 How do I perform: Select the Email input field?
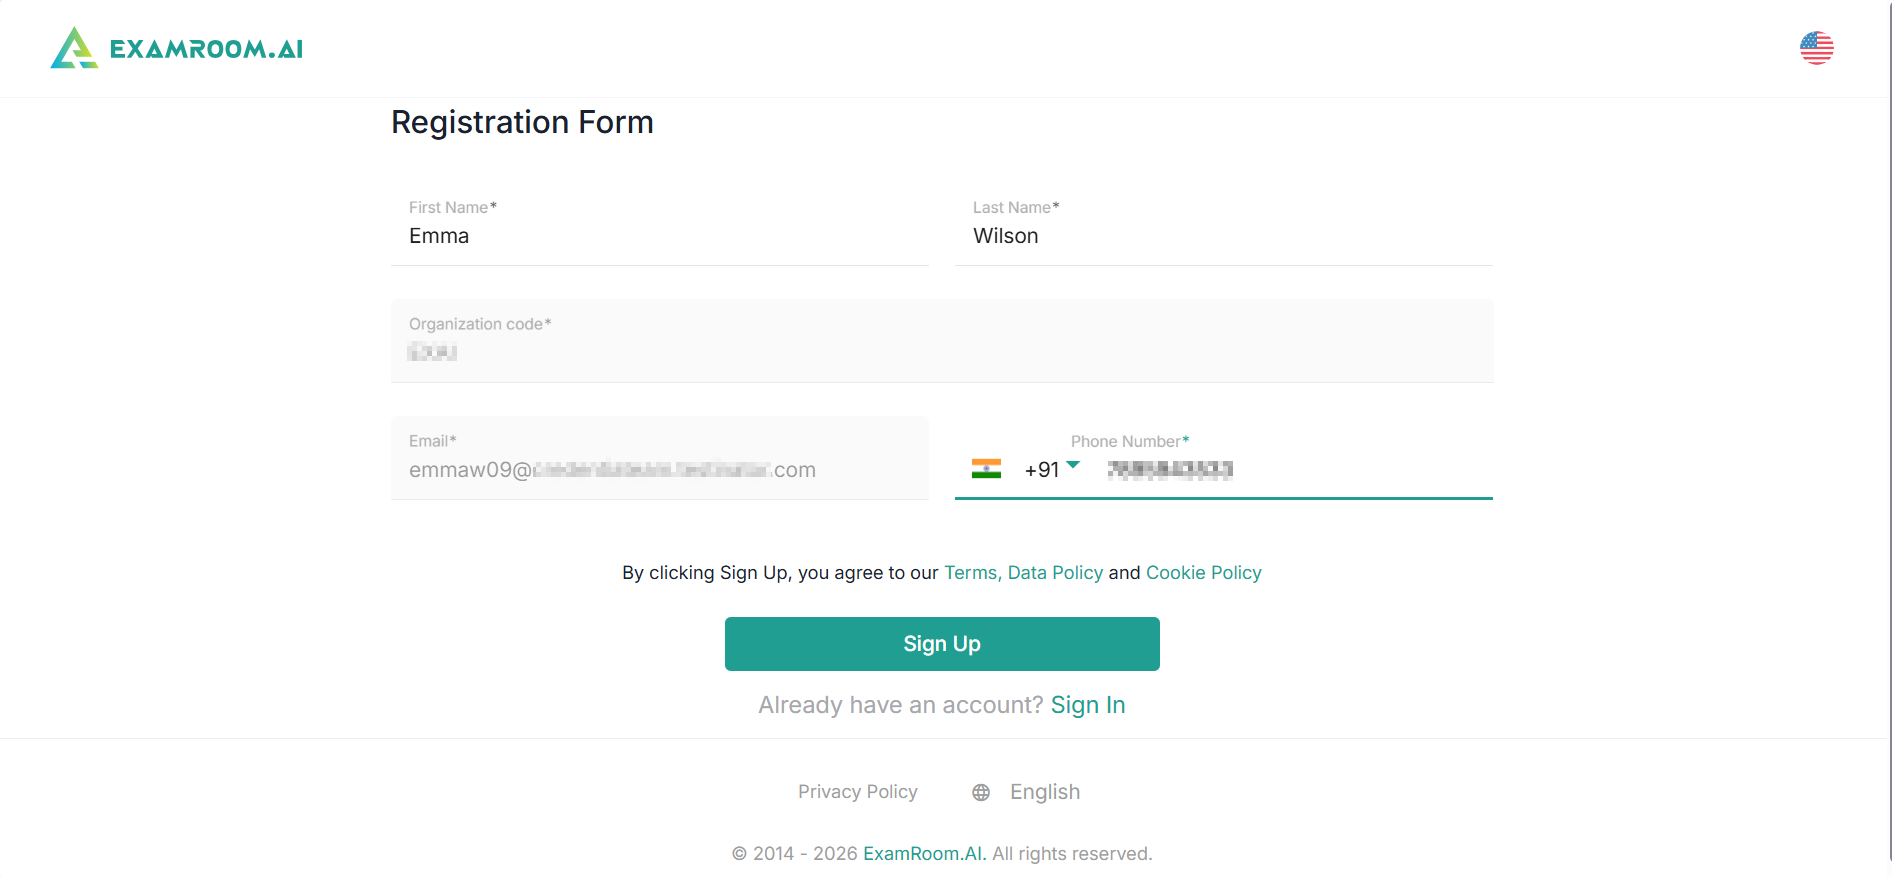659,470
